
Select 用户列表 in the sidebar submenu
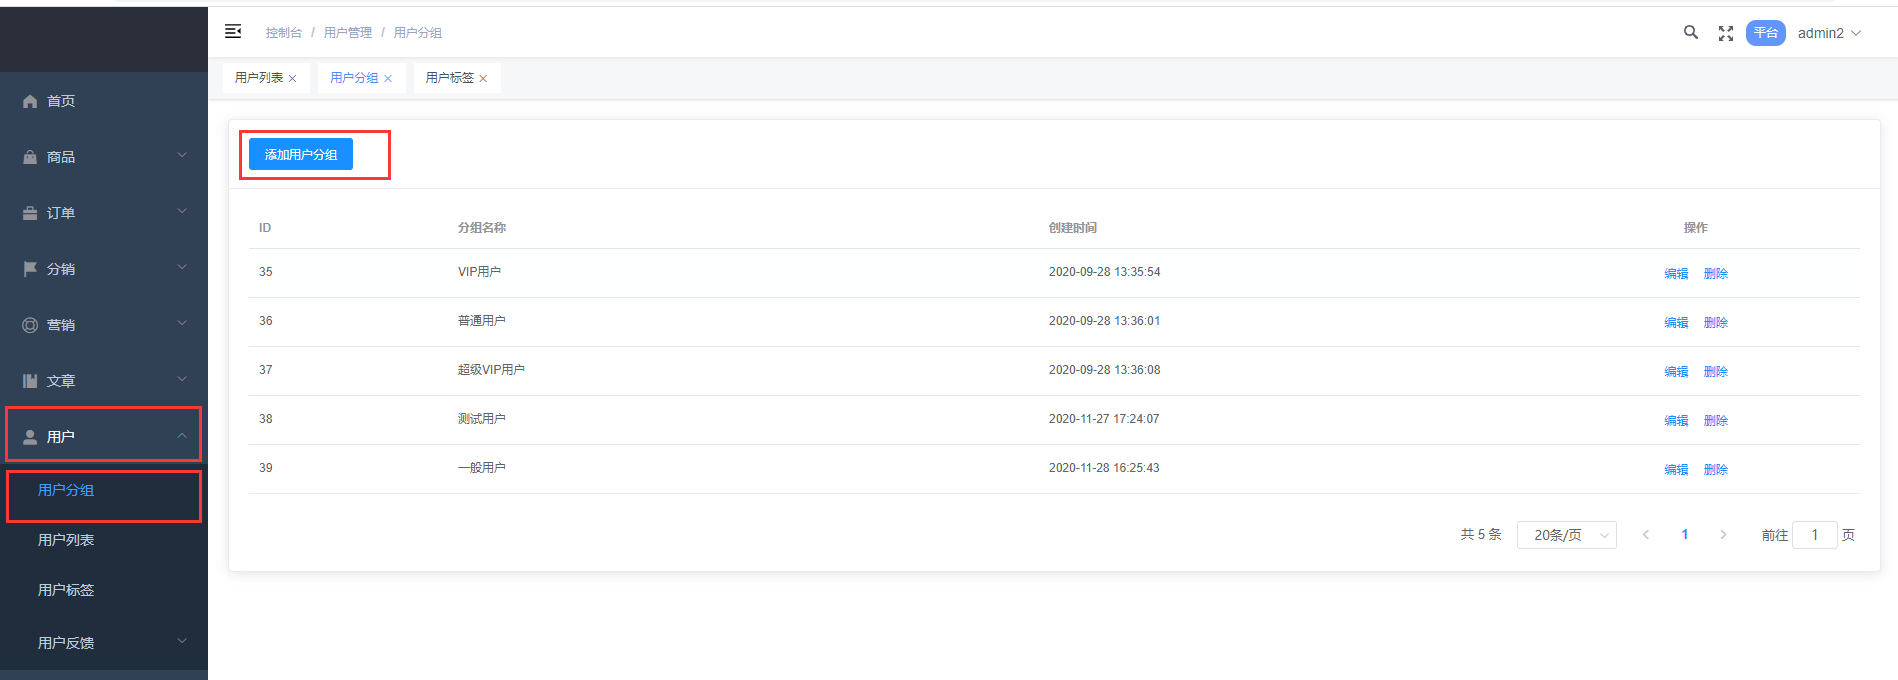pyautogui.click(x=66, y=540)
